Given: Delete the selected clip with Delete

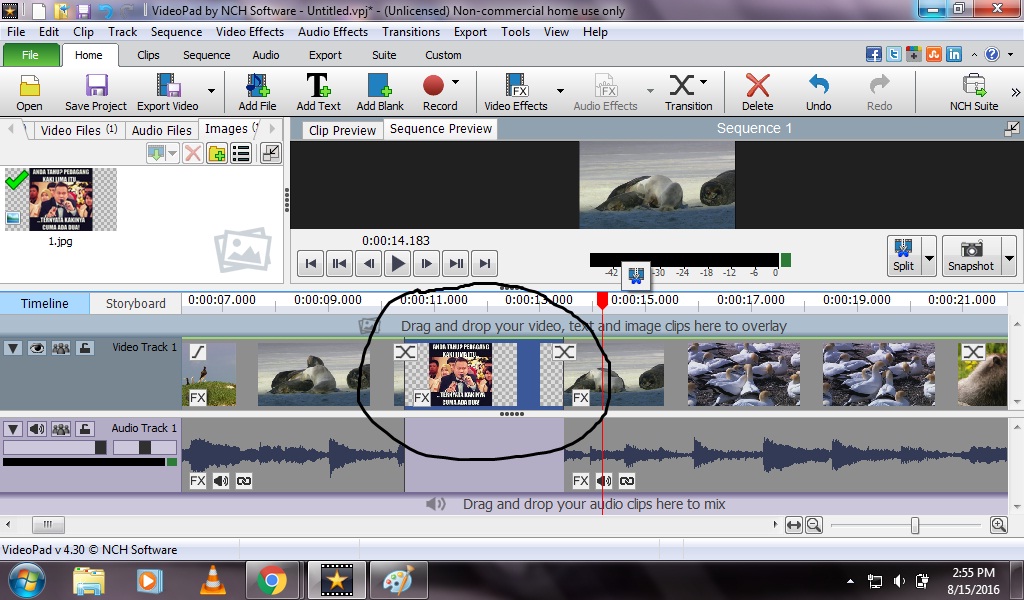Looking at the screenshot, I should click(x=758, y=93).
